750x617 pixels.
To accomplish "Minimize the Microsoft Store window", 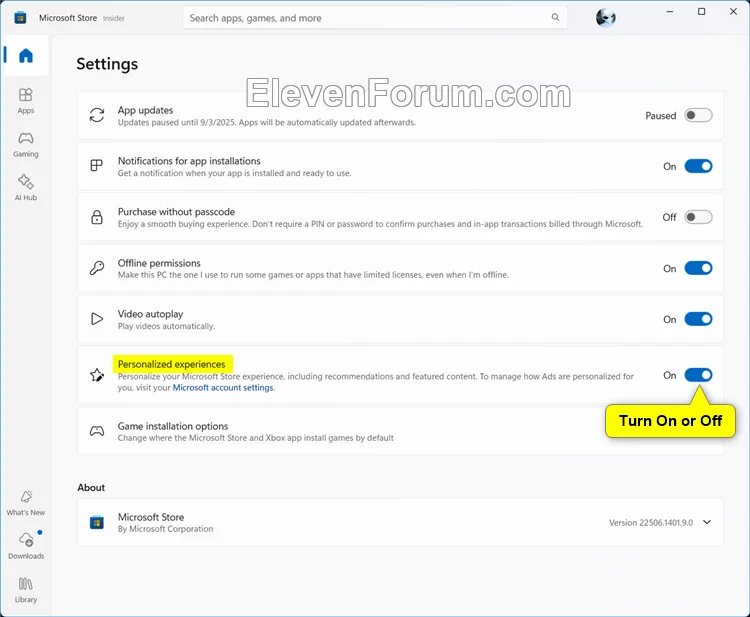I will click(x=670, y=11).
